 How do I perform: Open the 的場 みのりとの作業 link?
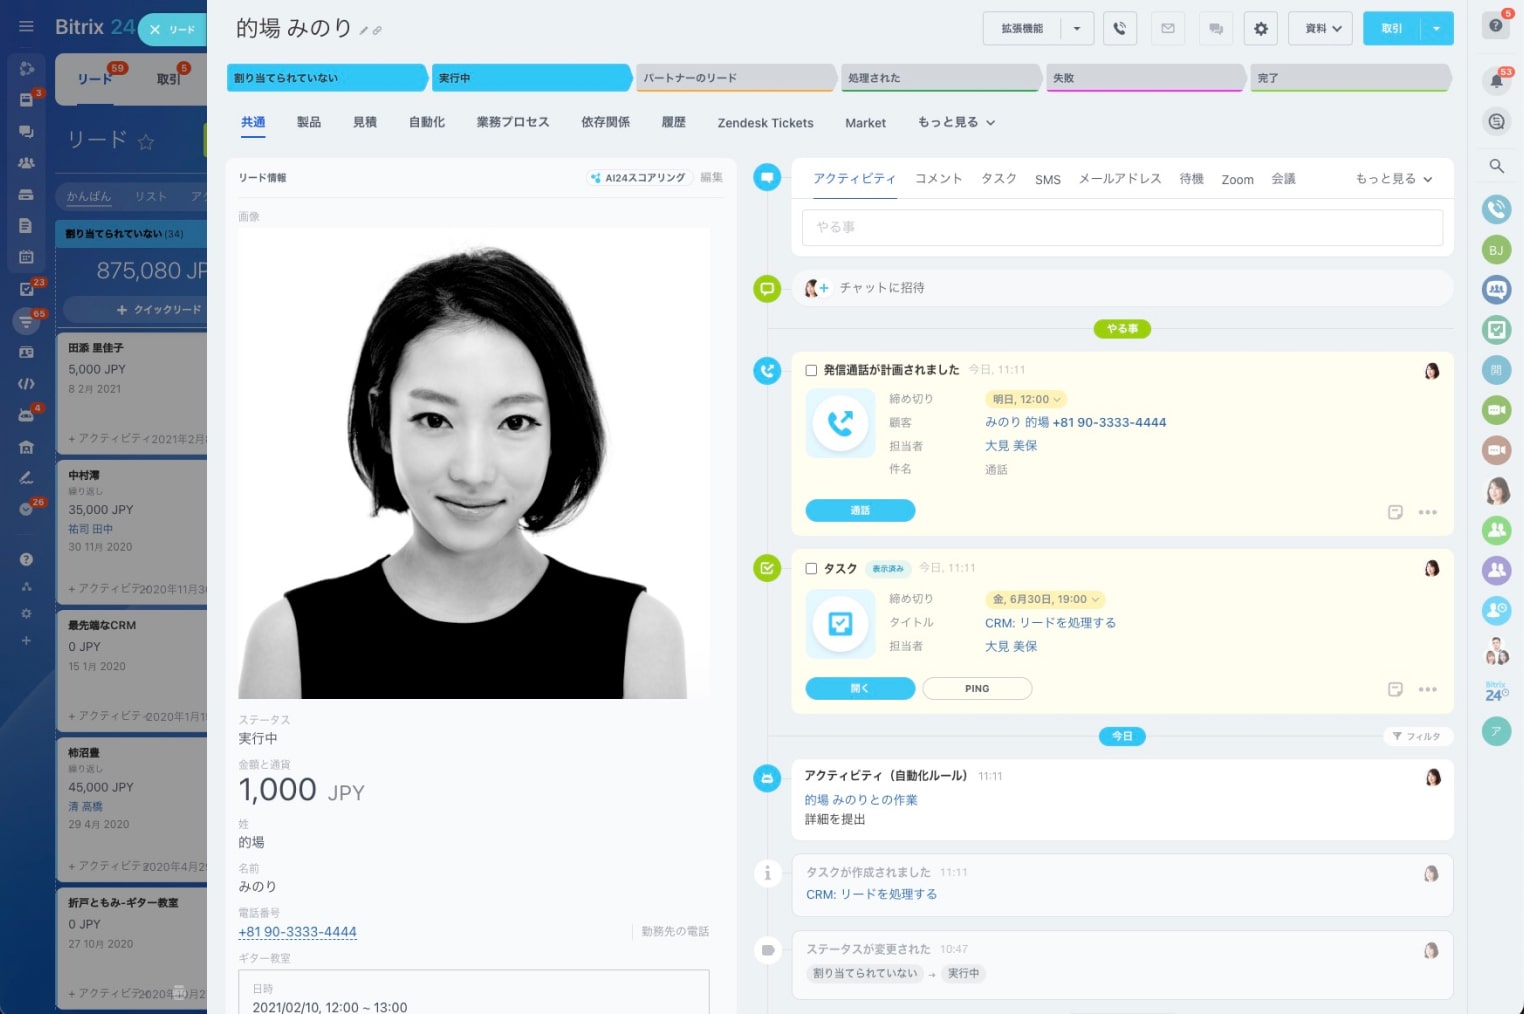click(x=861, y=800)
